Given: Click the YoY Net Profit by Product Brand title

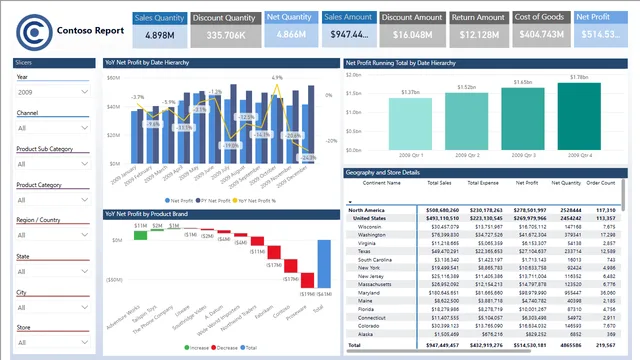Looking at the screenshot, I should click(x=146, y=214).
